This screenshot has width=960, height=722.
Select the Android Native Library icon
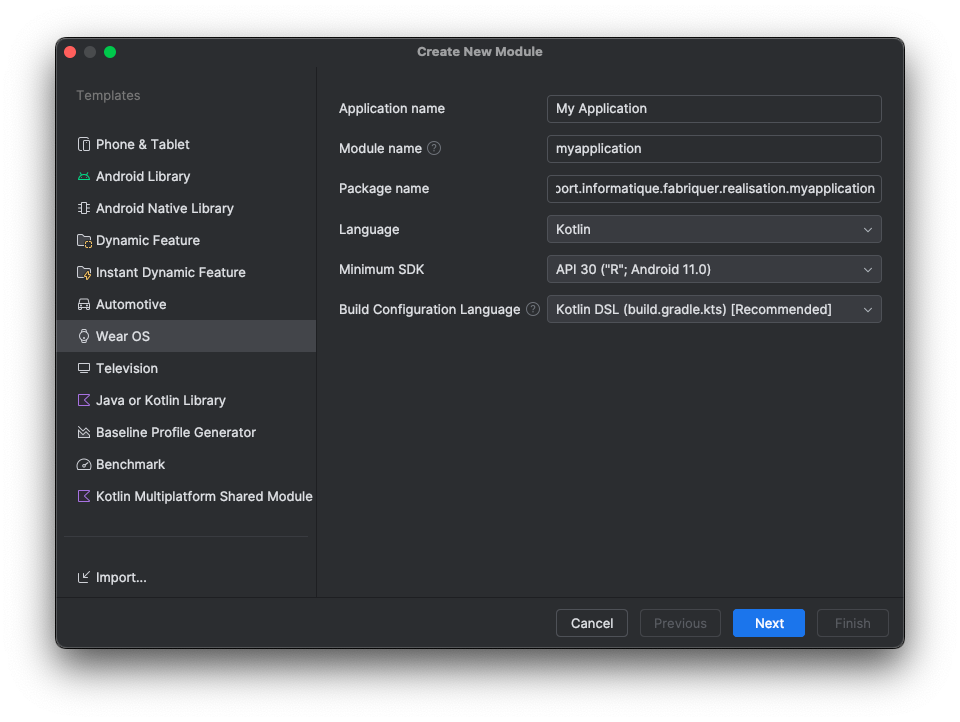point(83,208)
